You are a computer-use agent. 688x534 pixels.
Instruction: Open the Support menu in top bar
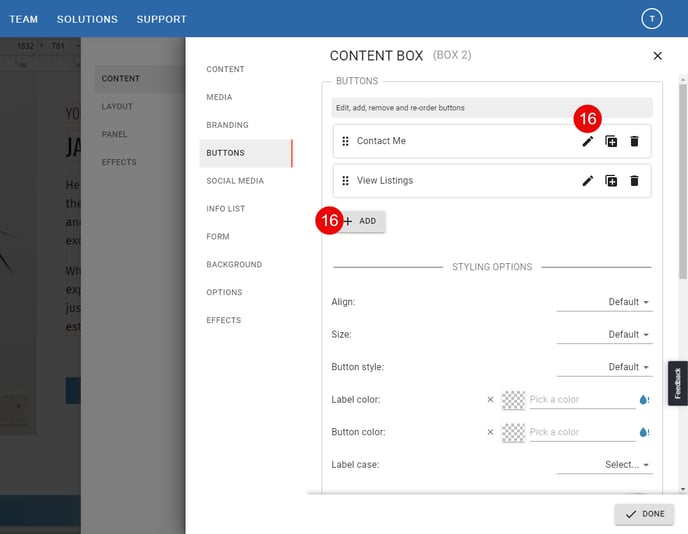[x=161, y=19]
